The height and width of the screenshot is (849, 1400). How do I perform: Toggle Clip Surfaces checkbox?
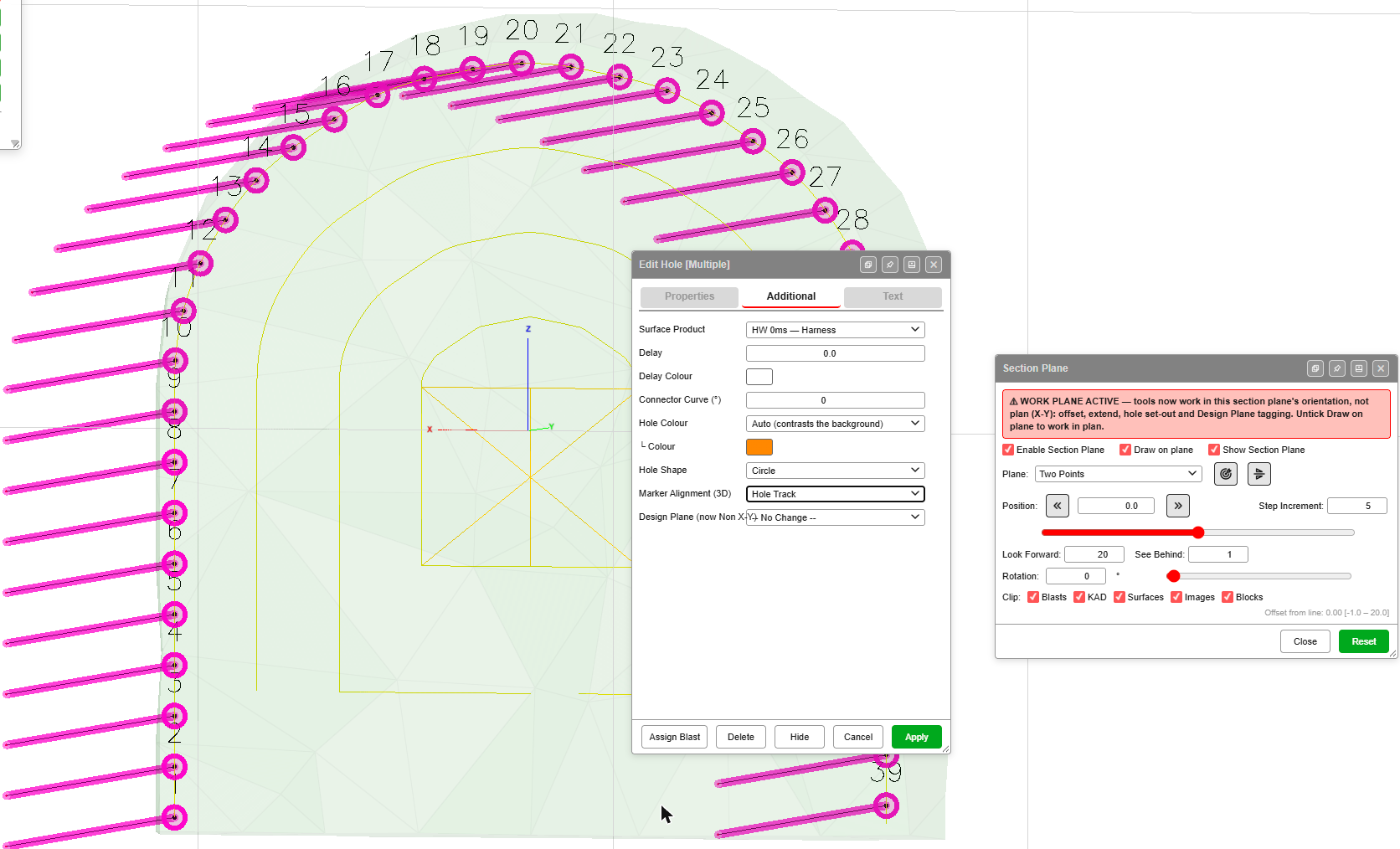pos(1119,597)
